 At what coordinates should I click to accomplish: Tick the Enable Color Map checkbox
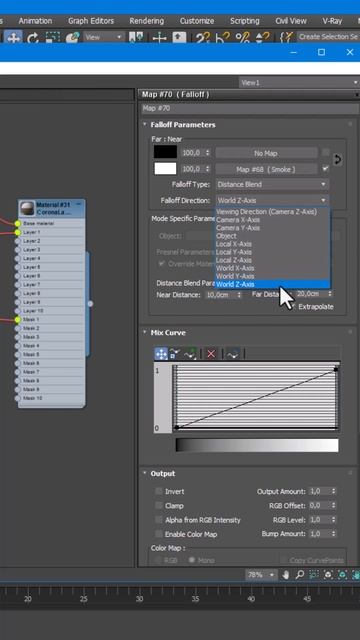point(158,533)
